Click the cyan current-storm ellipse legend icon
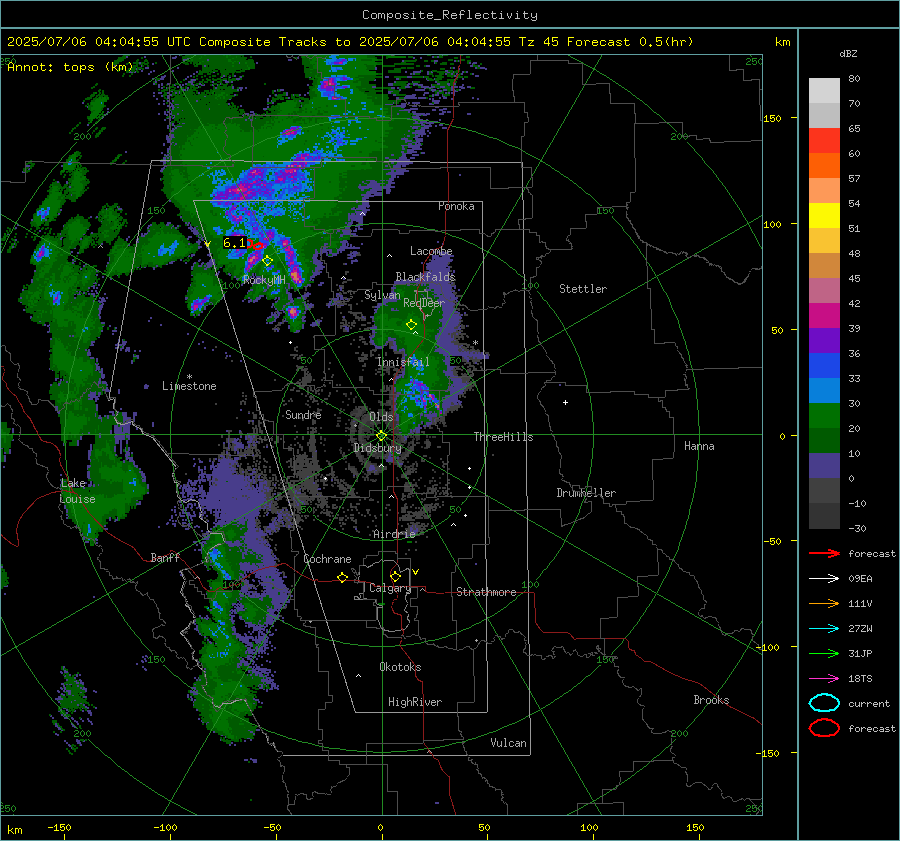 coord(824,703)
